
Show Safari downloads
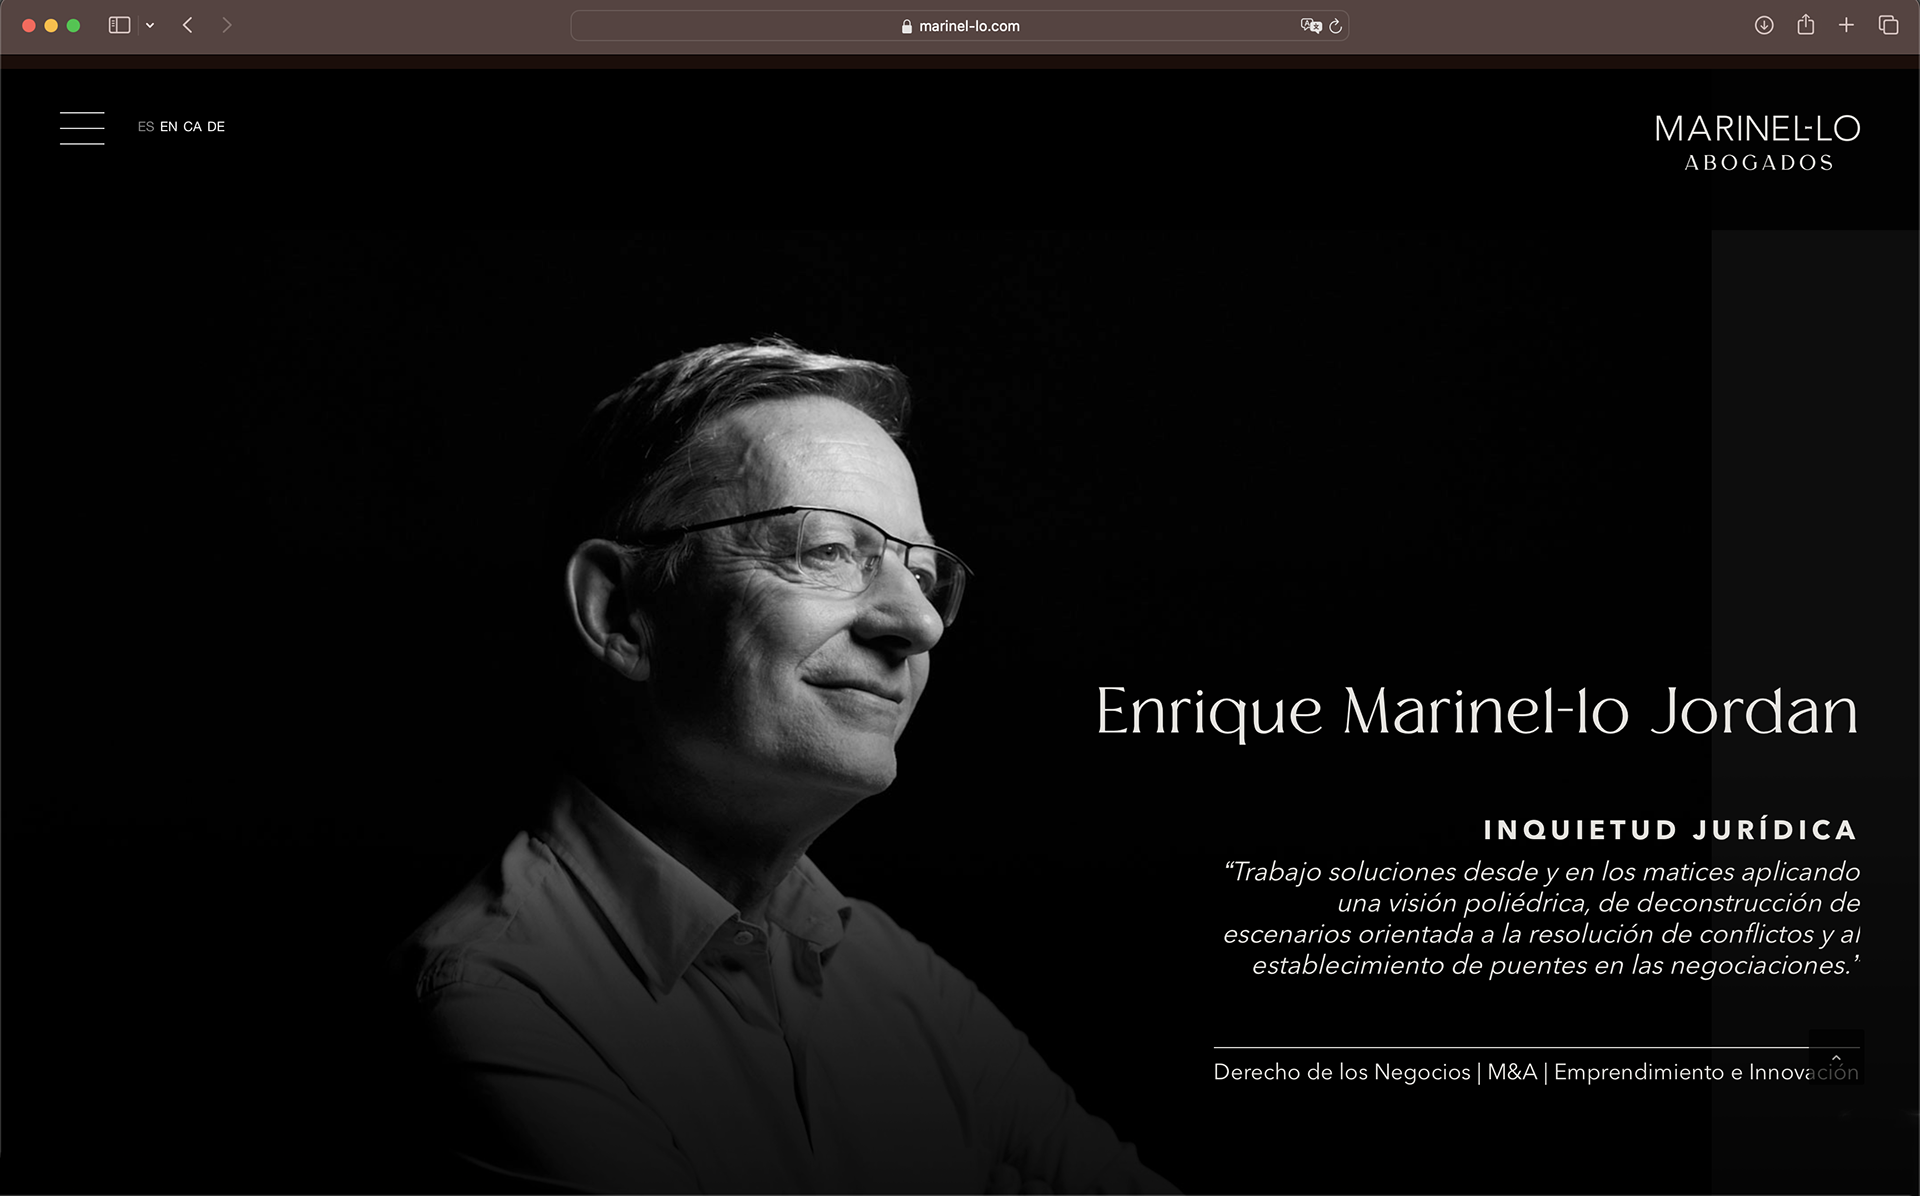click(x=1764, y=25)
